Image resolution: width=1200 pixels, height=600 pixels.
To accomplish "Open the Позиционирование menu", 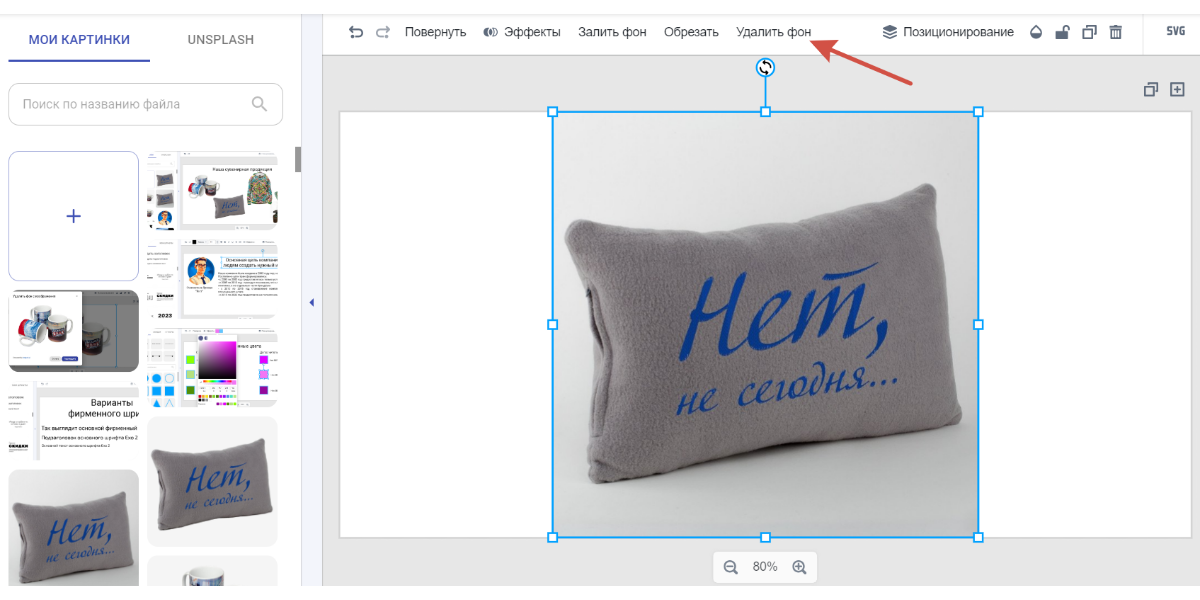I will click(947, 32).
